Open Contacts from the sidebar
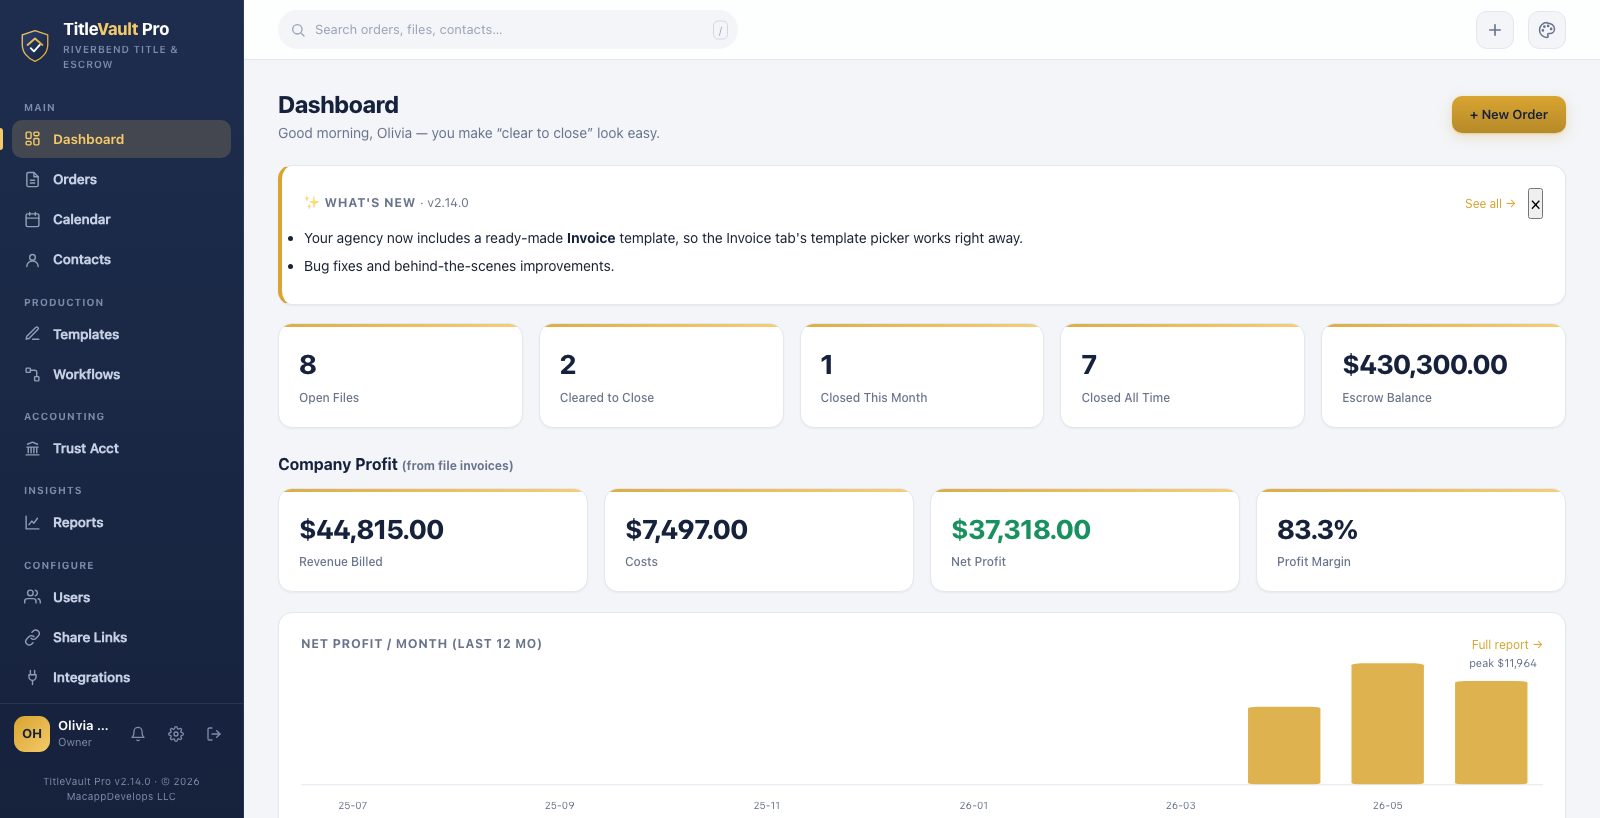Viewport: 1600px width, 818px height. pos(121,259)
